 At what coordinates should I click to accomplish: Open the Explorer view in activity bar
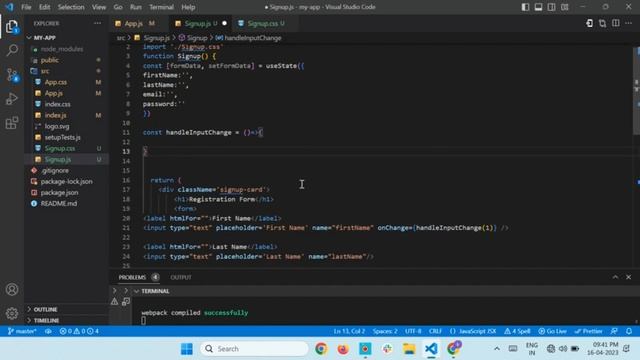coord(12,27)
